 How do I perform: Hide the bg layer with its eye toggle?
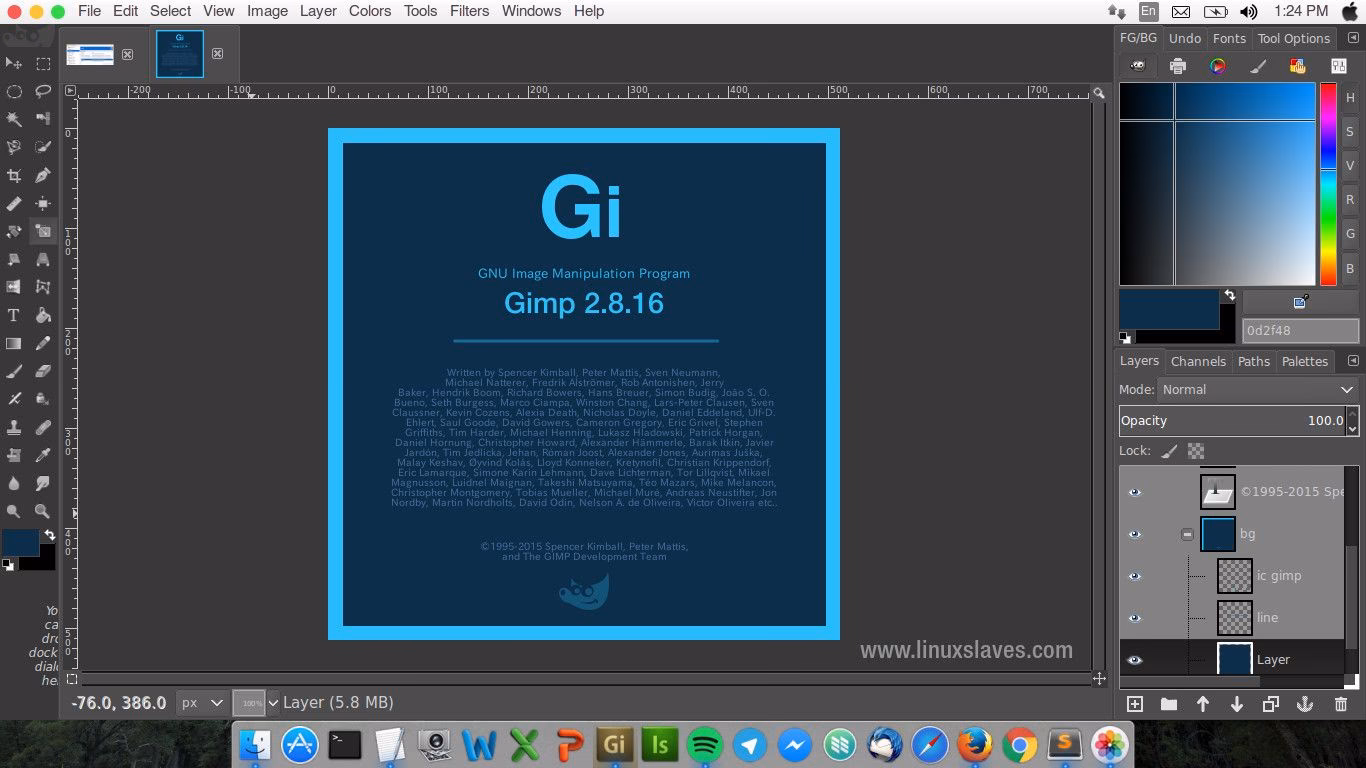point(1135,533)
